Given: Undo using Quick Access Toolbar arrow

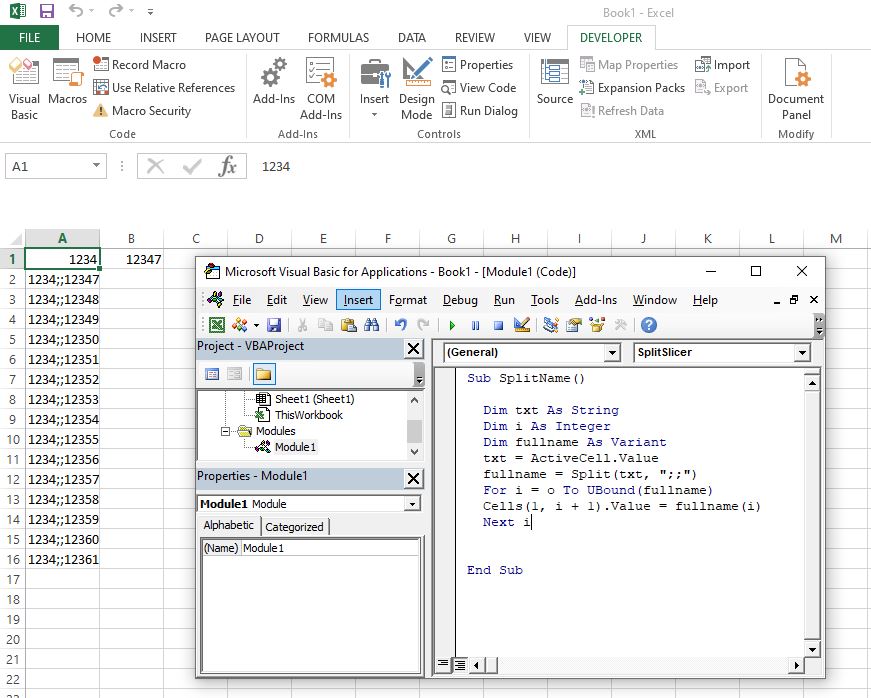Looking at the screenshot, I should click(76, 11).
